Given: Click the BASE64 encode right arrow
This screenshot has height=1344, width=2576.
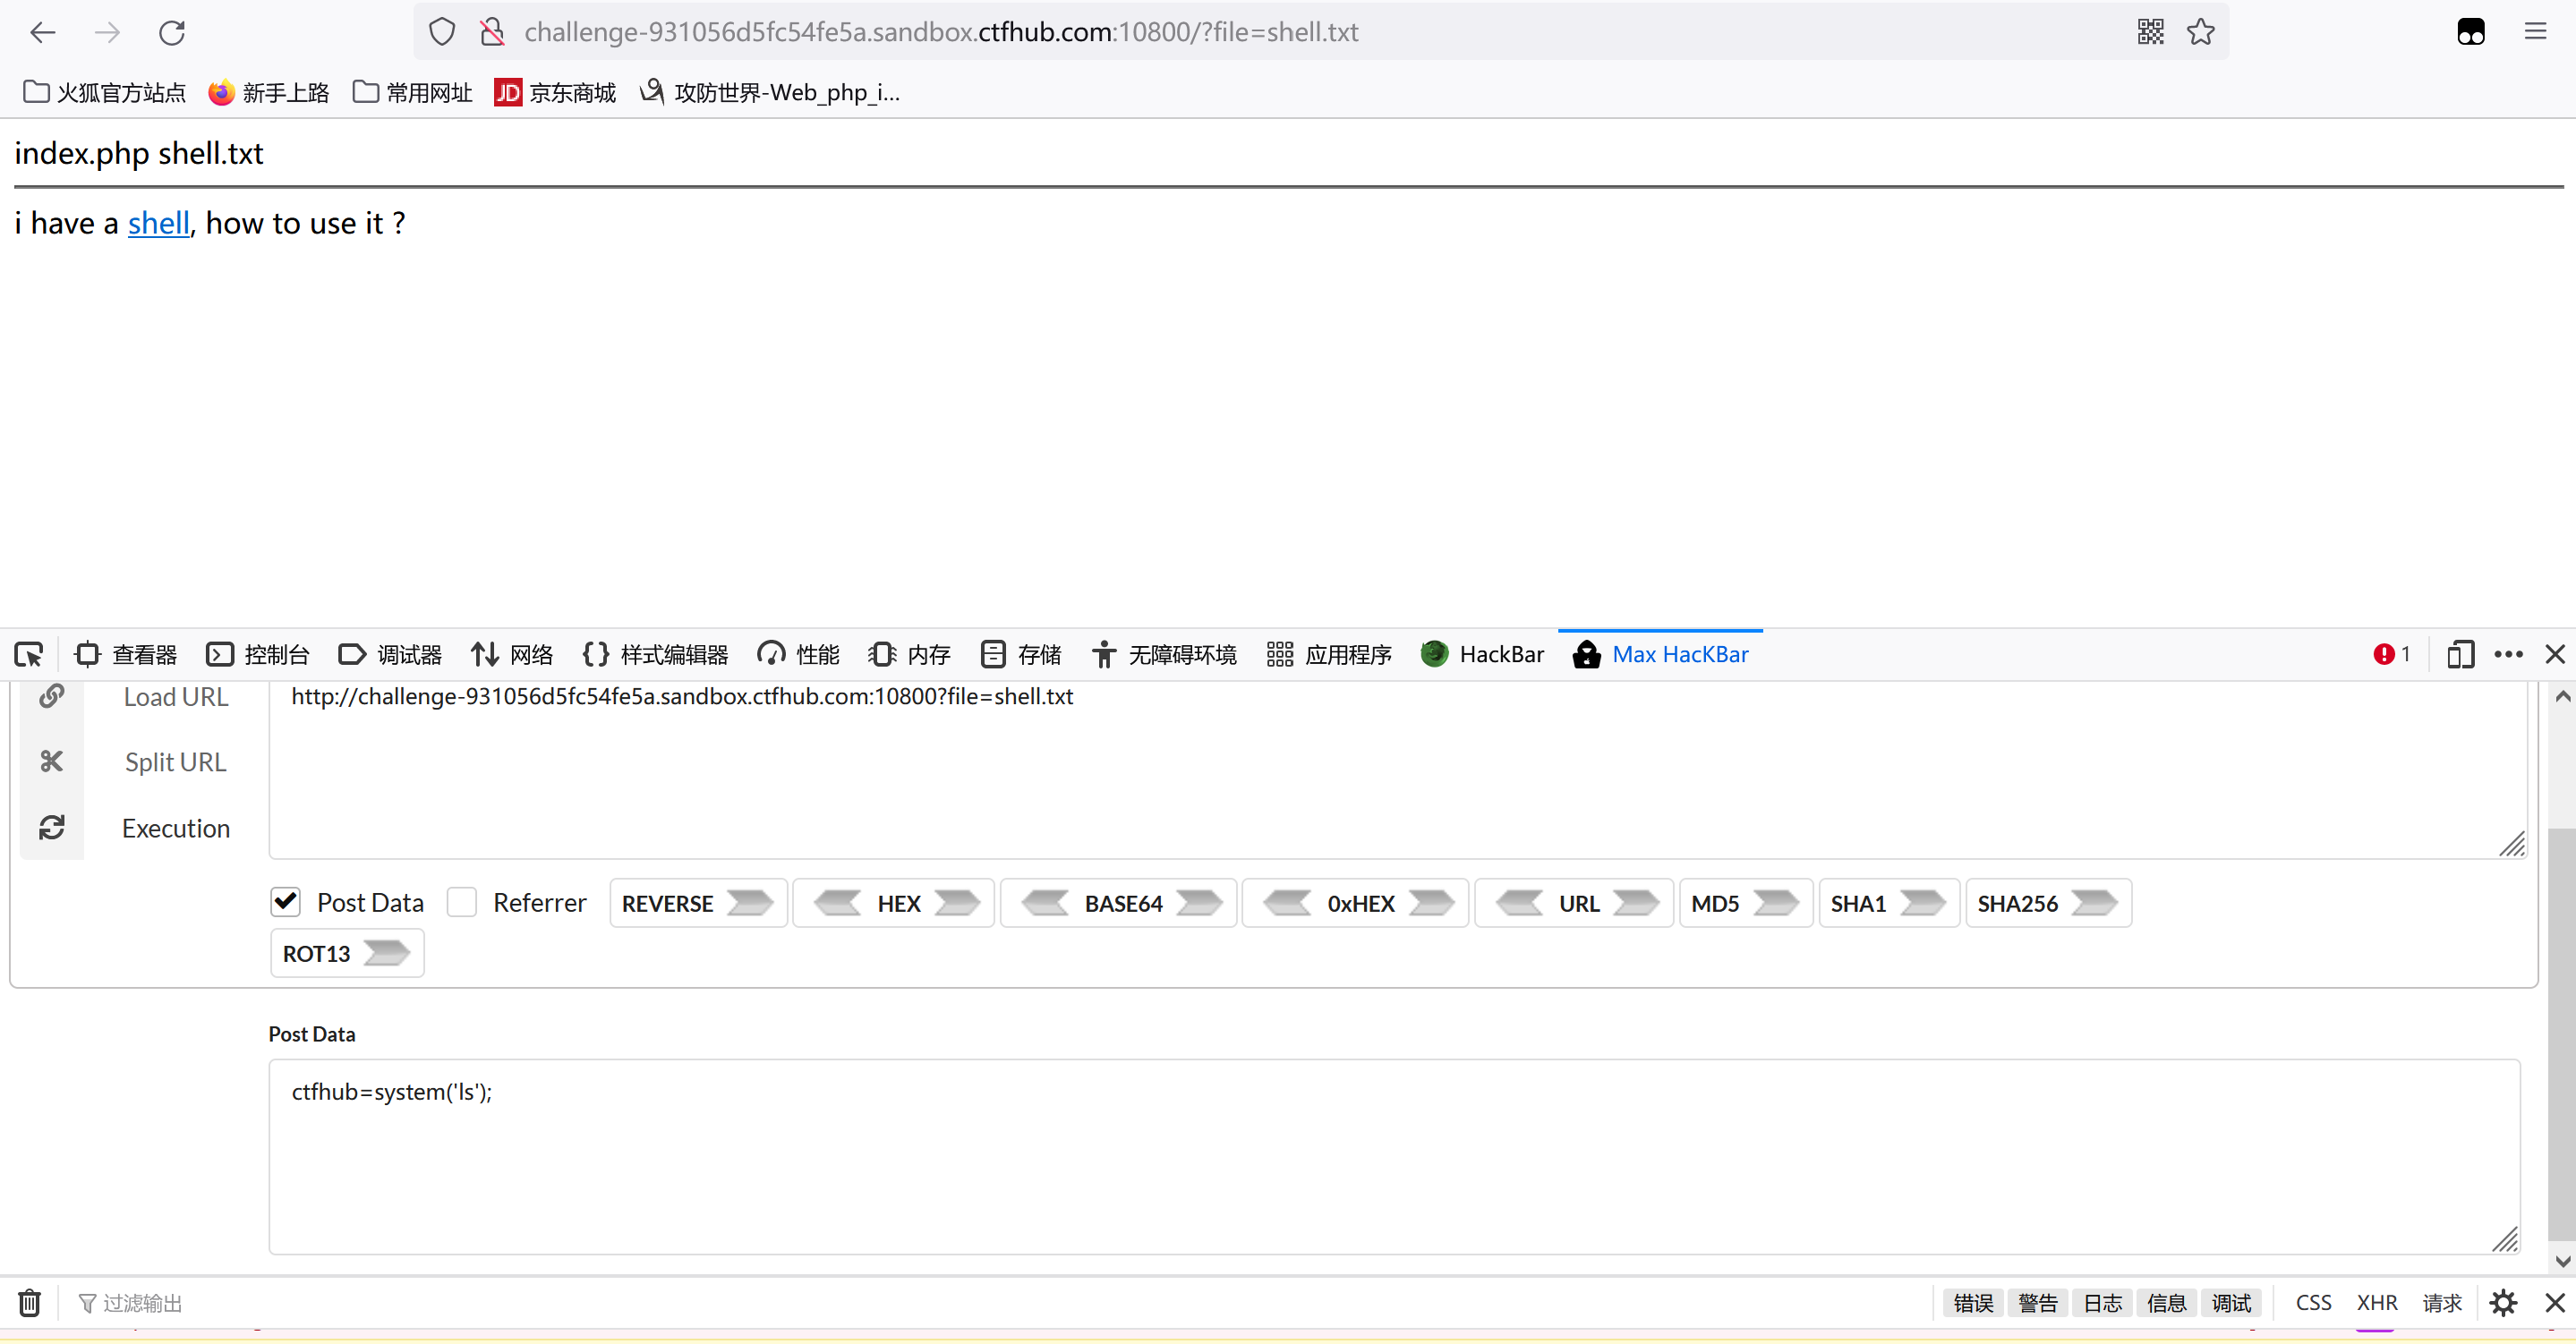Looking at the screenshot, I should point(1200,903).
